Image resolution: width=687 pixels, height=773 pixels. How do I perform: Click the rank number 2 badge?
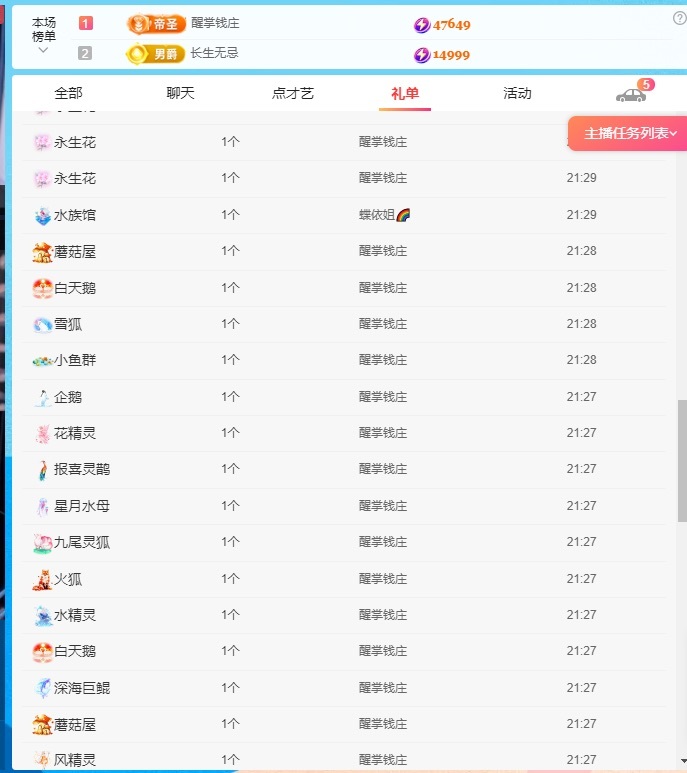point(85,53)
